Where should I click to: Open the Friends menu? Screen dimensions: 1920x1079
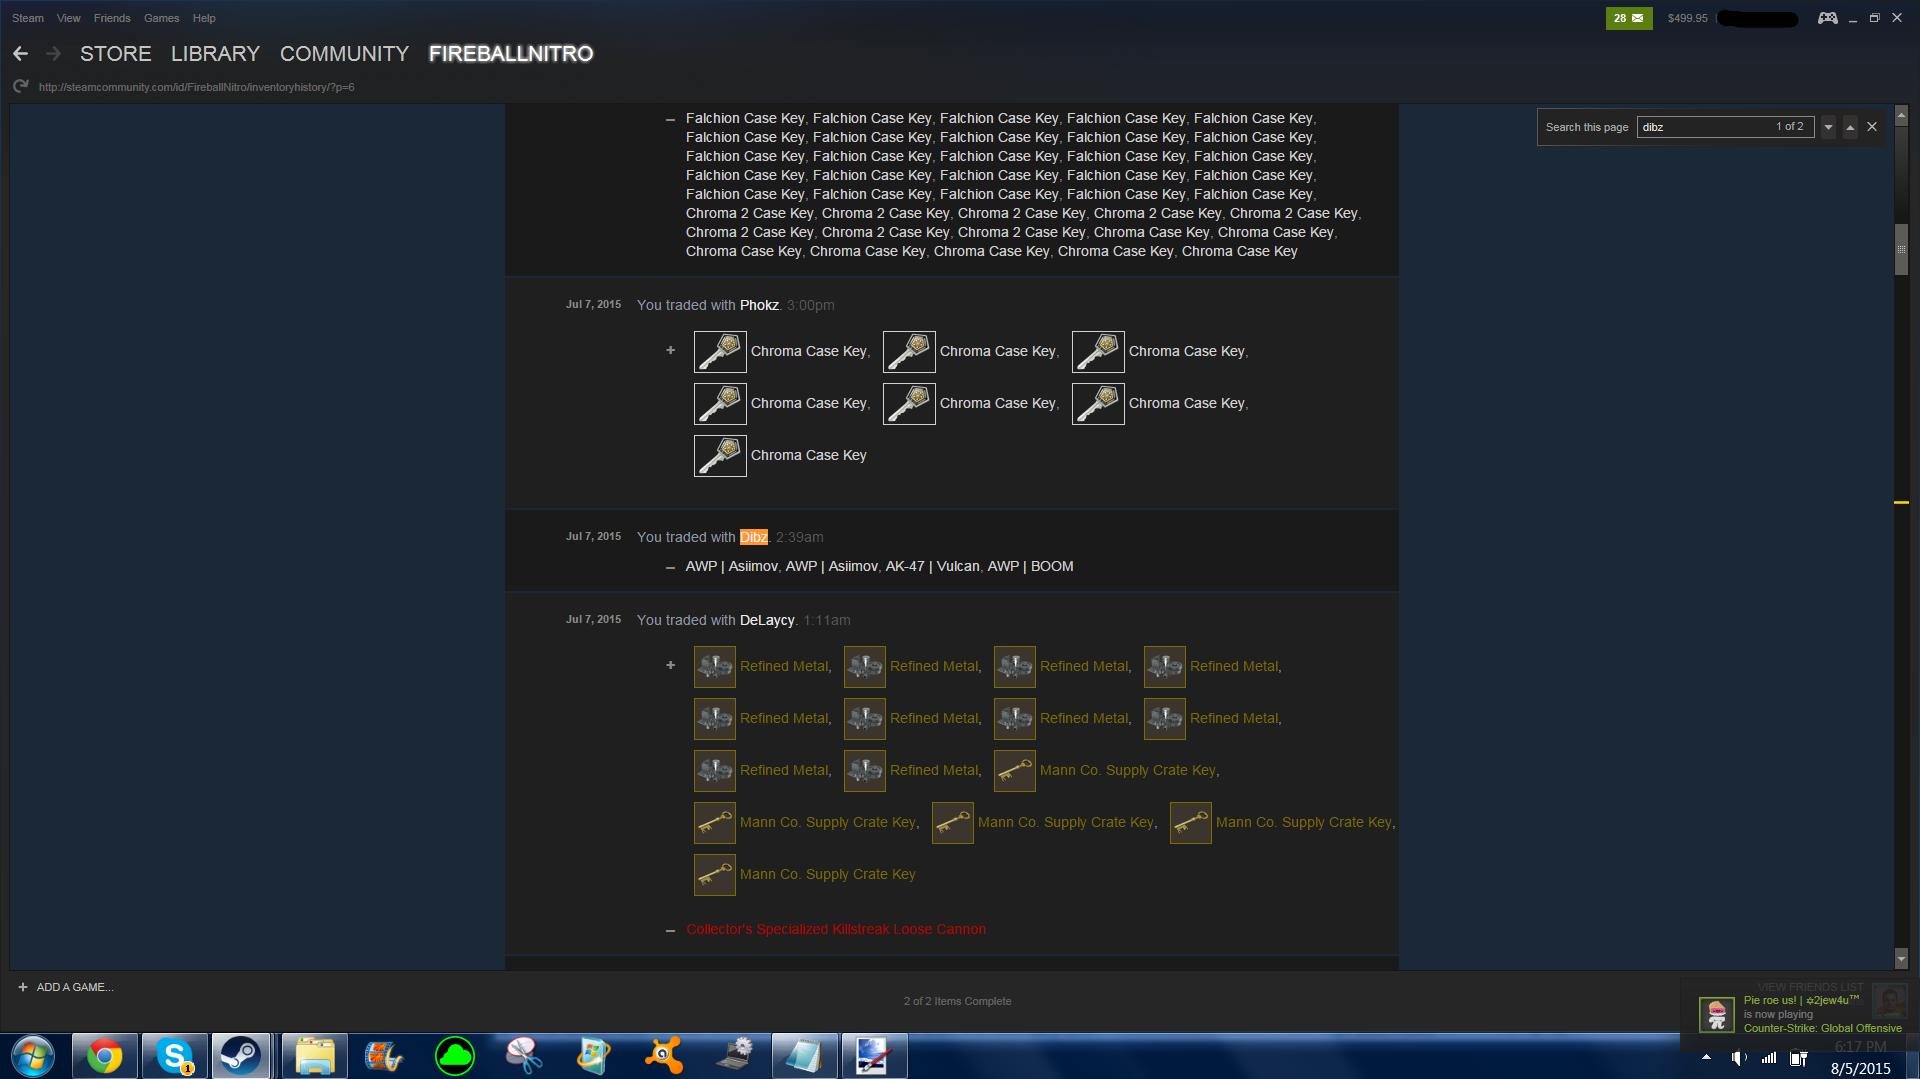tap(112, 18)
